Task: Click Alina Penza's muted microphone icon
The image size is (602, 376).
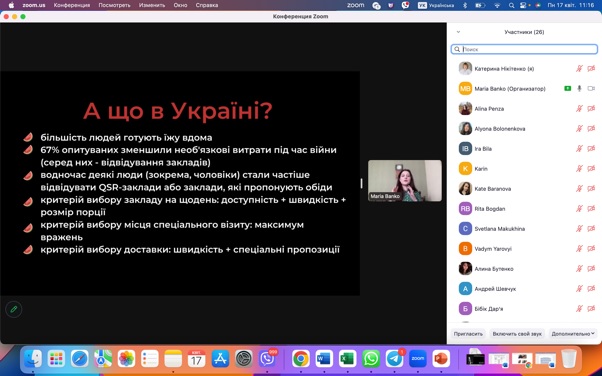Action: click(579, 109)
